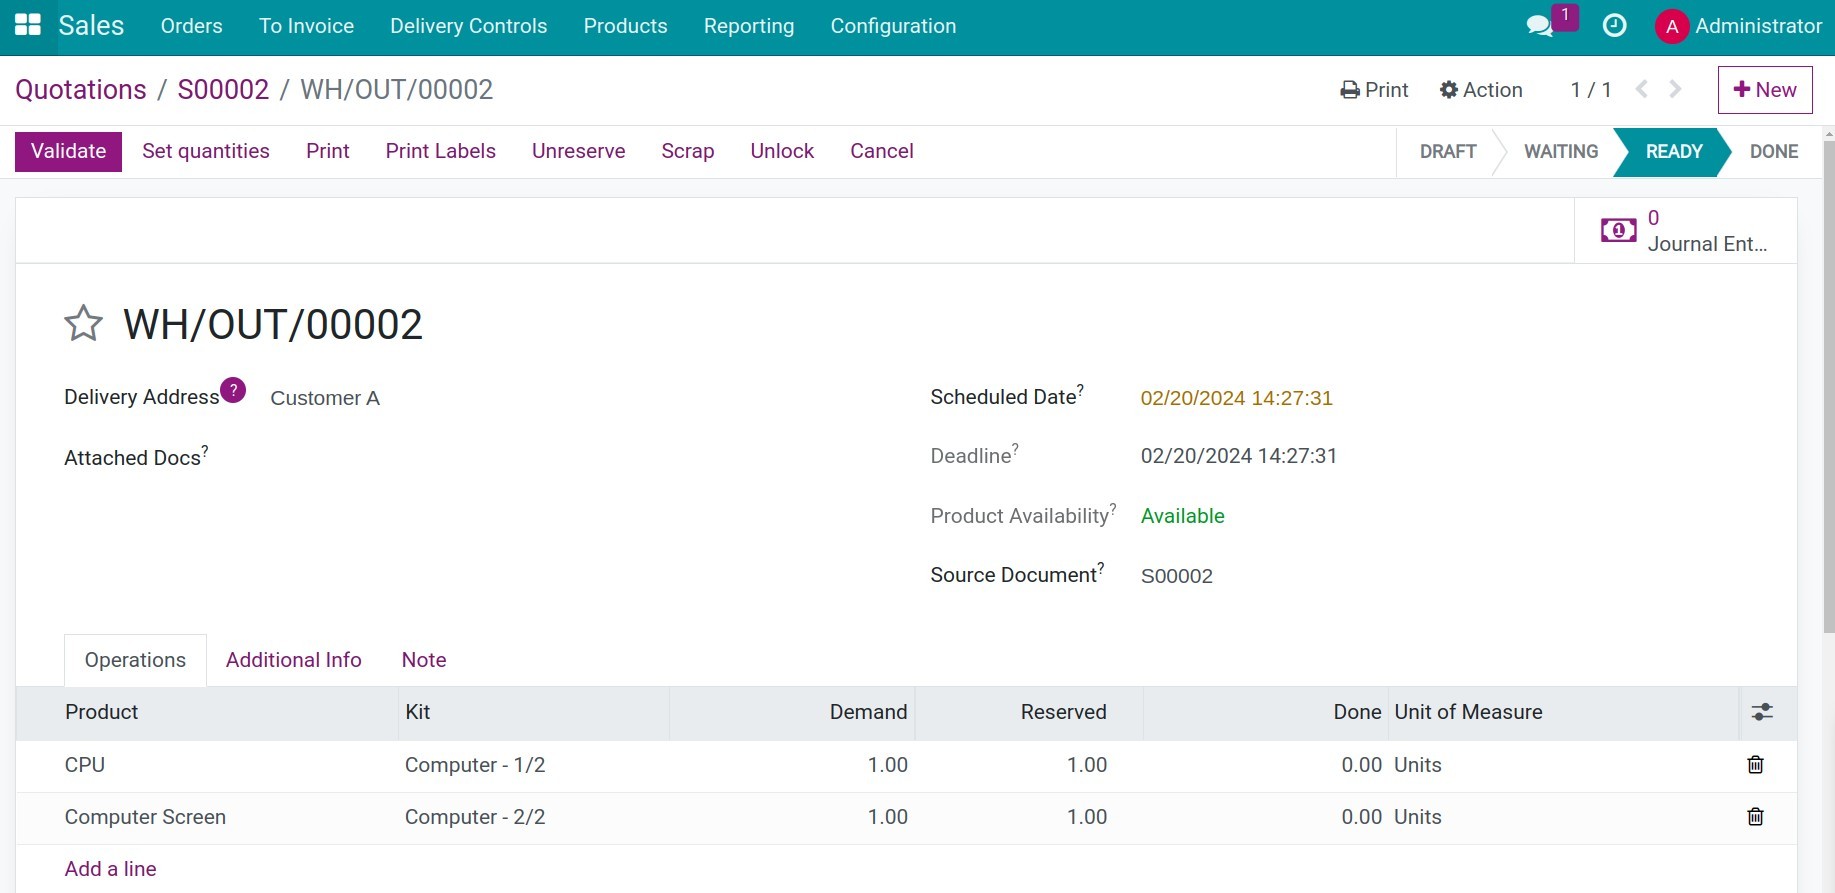Unreserve the delivery products

(579, 152)
